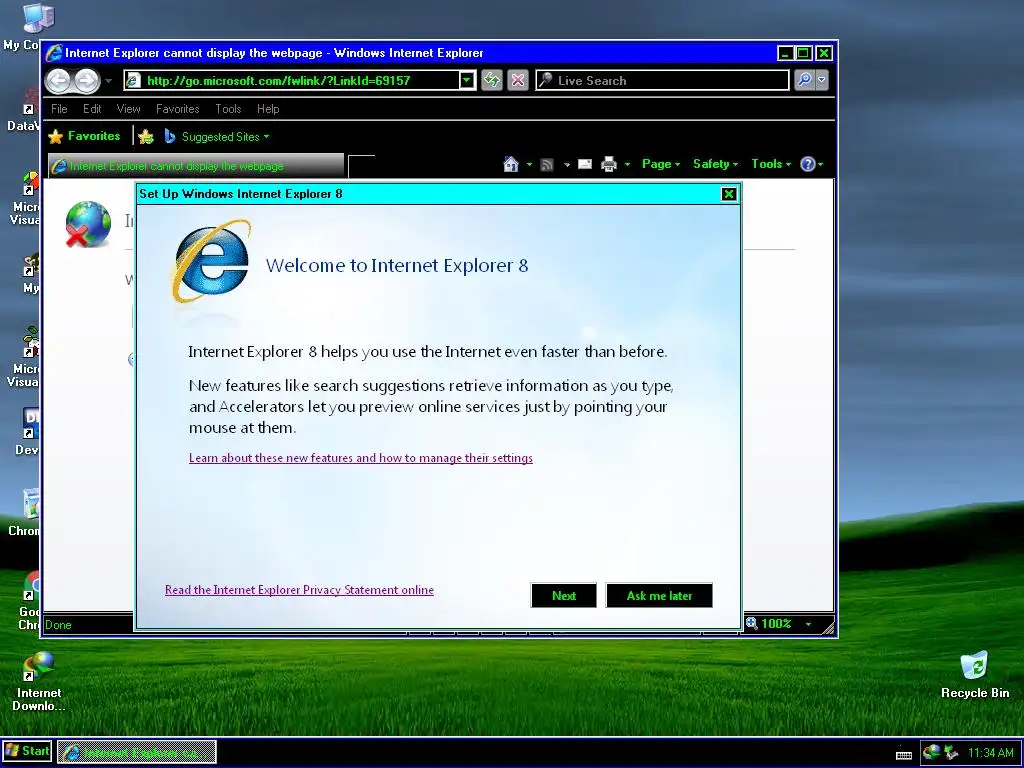The height and width of the screenshot is (768, 1024).
Task: Click the zoom level 100% button
Action: pos(769,624)
